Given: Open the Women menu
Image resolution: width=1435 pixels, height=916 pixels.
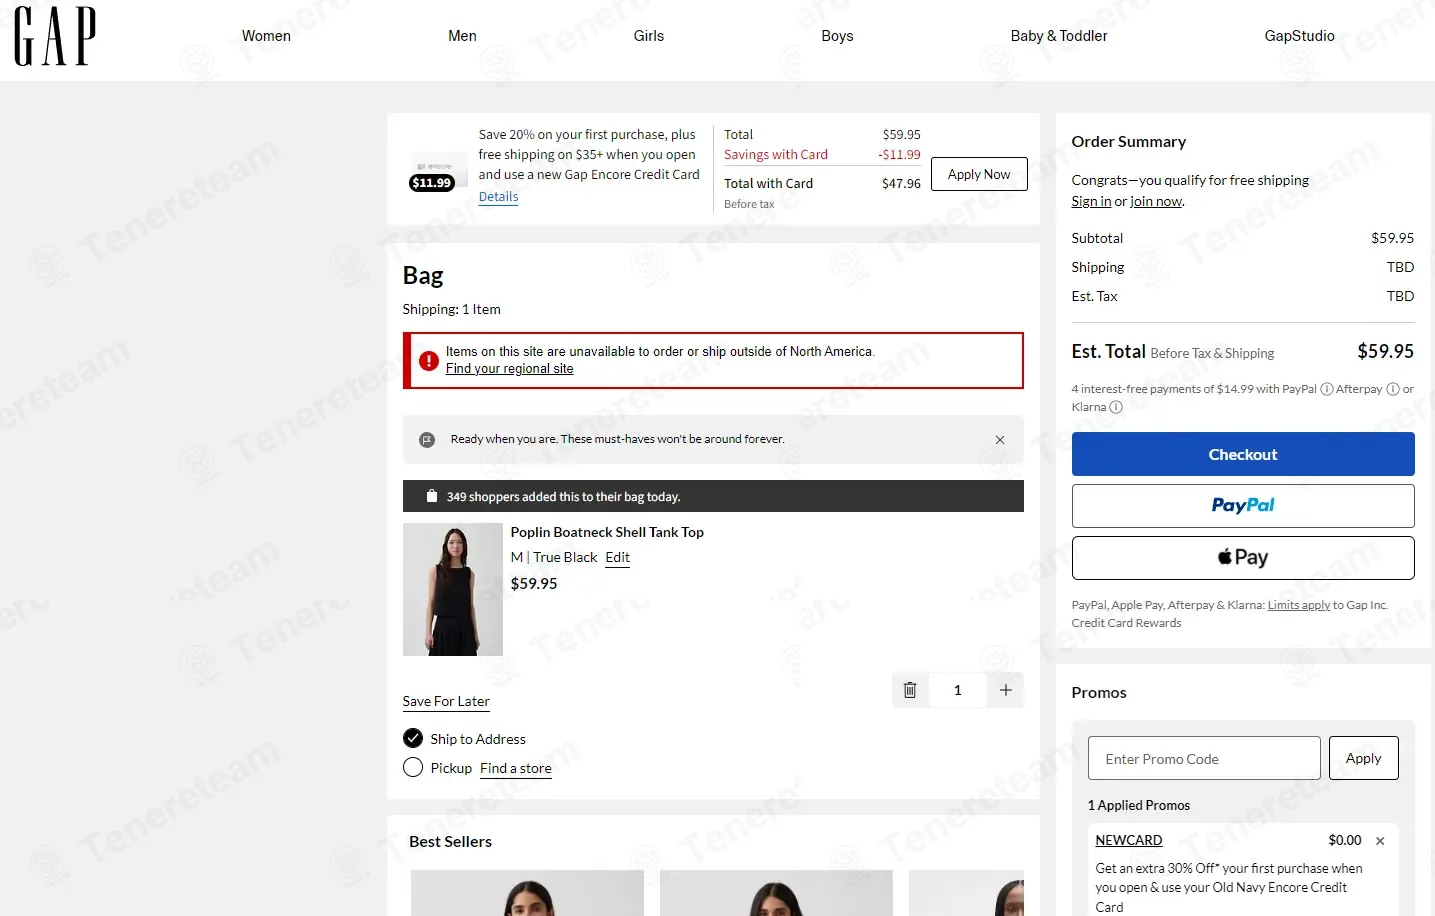Looking at the screenshot, I should 266,36.
